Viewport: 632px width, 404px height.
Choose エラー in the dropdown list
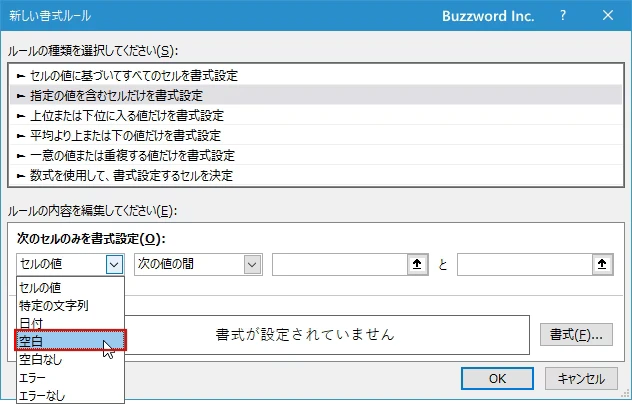click(x=70, y=378)
